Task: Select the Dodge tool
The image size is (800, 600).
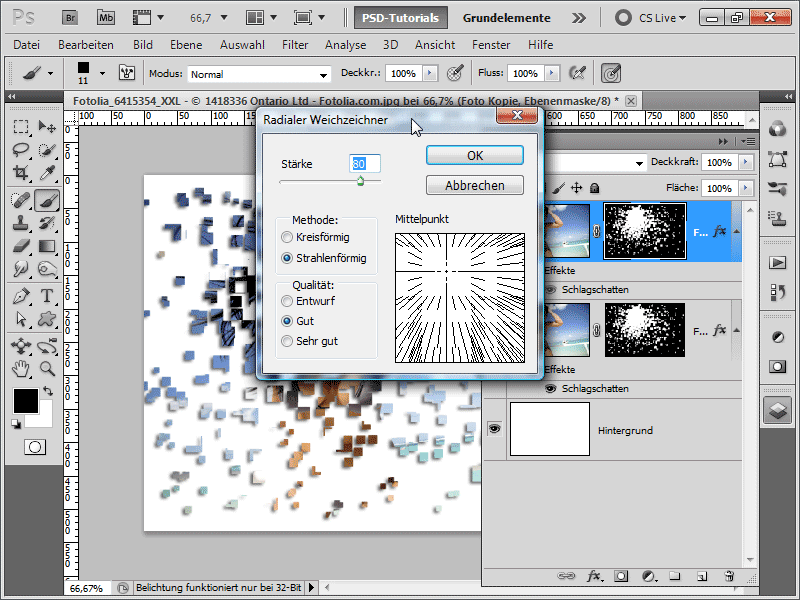Action: pyautogui.click(x=47, y=269)
